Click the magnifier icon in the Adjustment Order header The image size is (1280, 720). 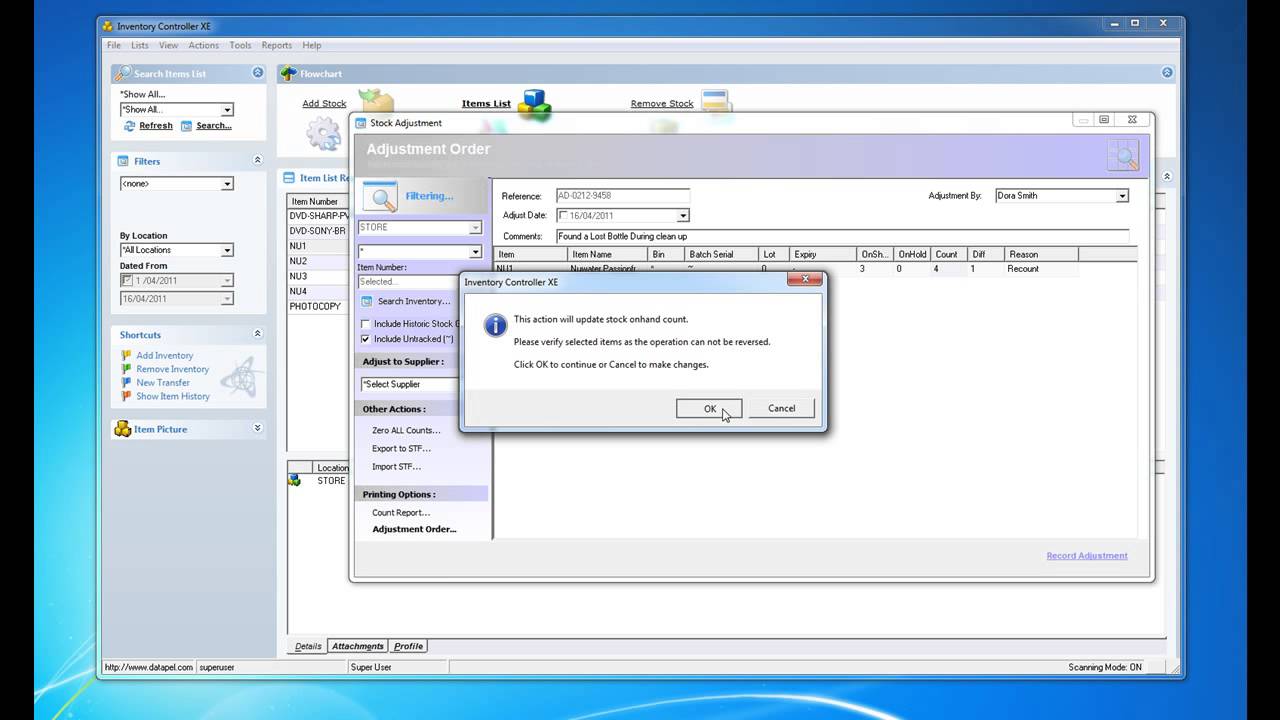click(x=1123, y=156)
